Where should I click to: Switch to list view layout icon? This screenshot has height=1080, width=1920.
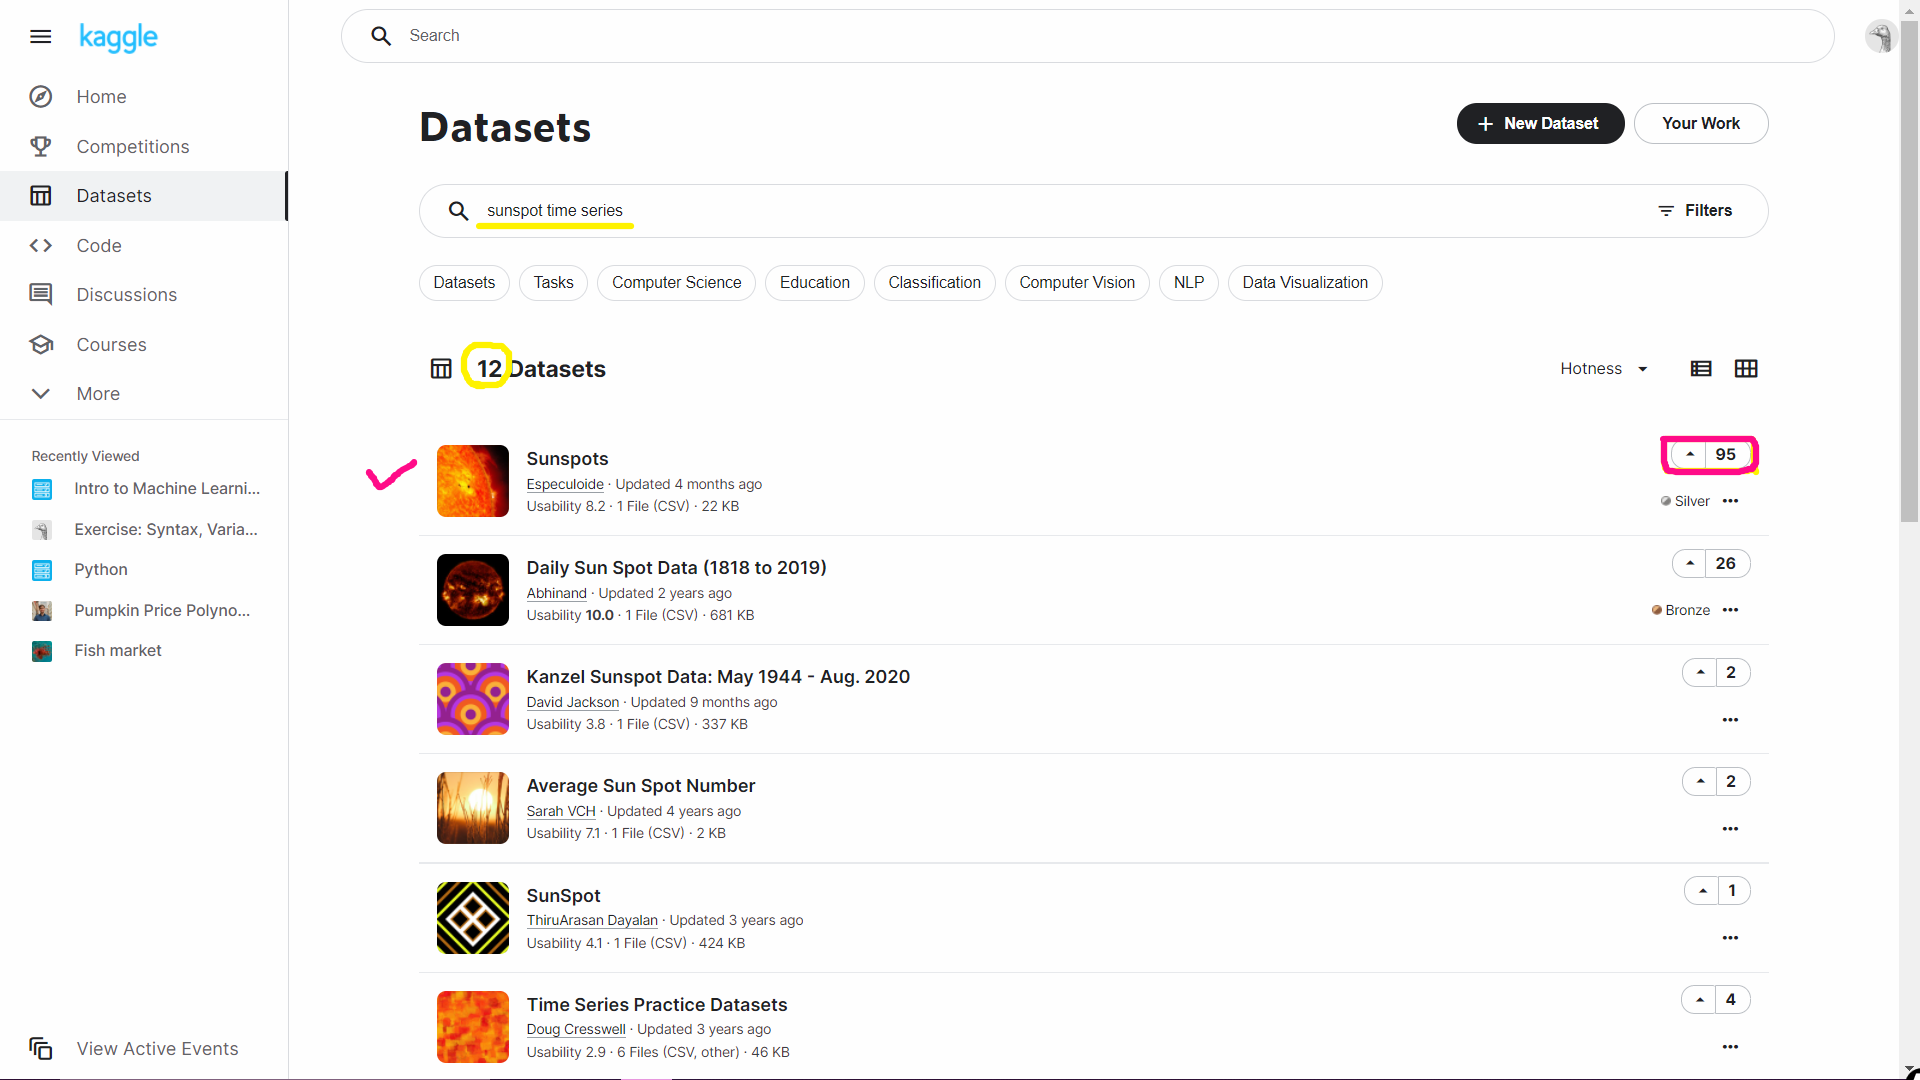1701,369
